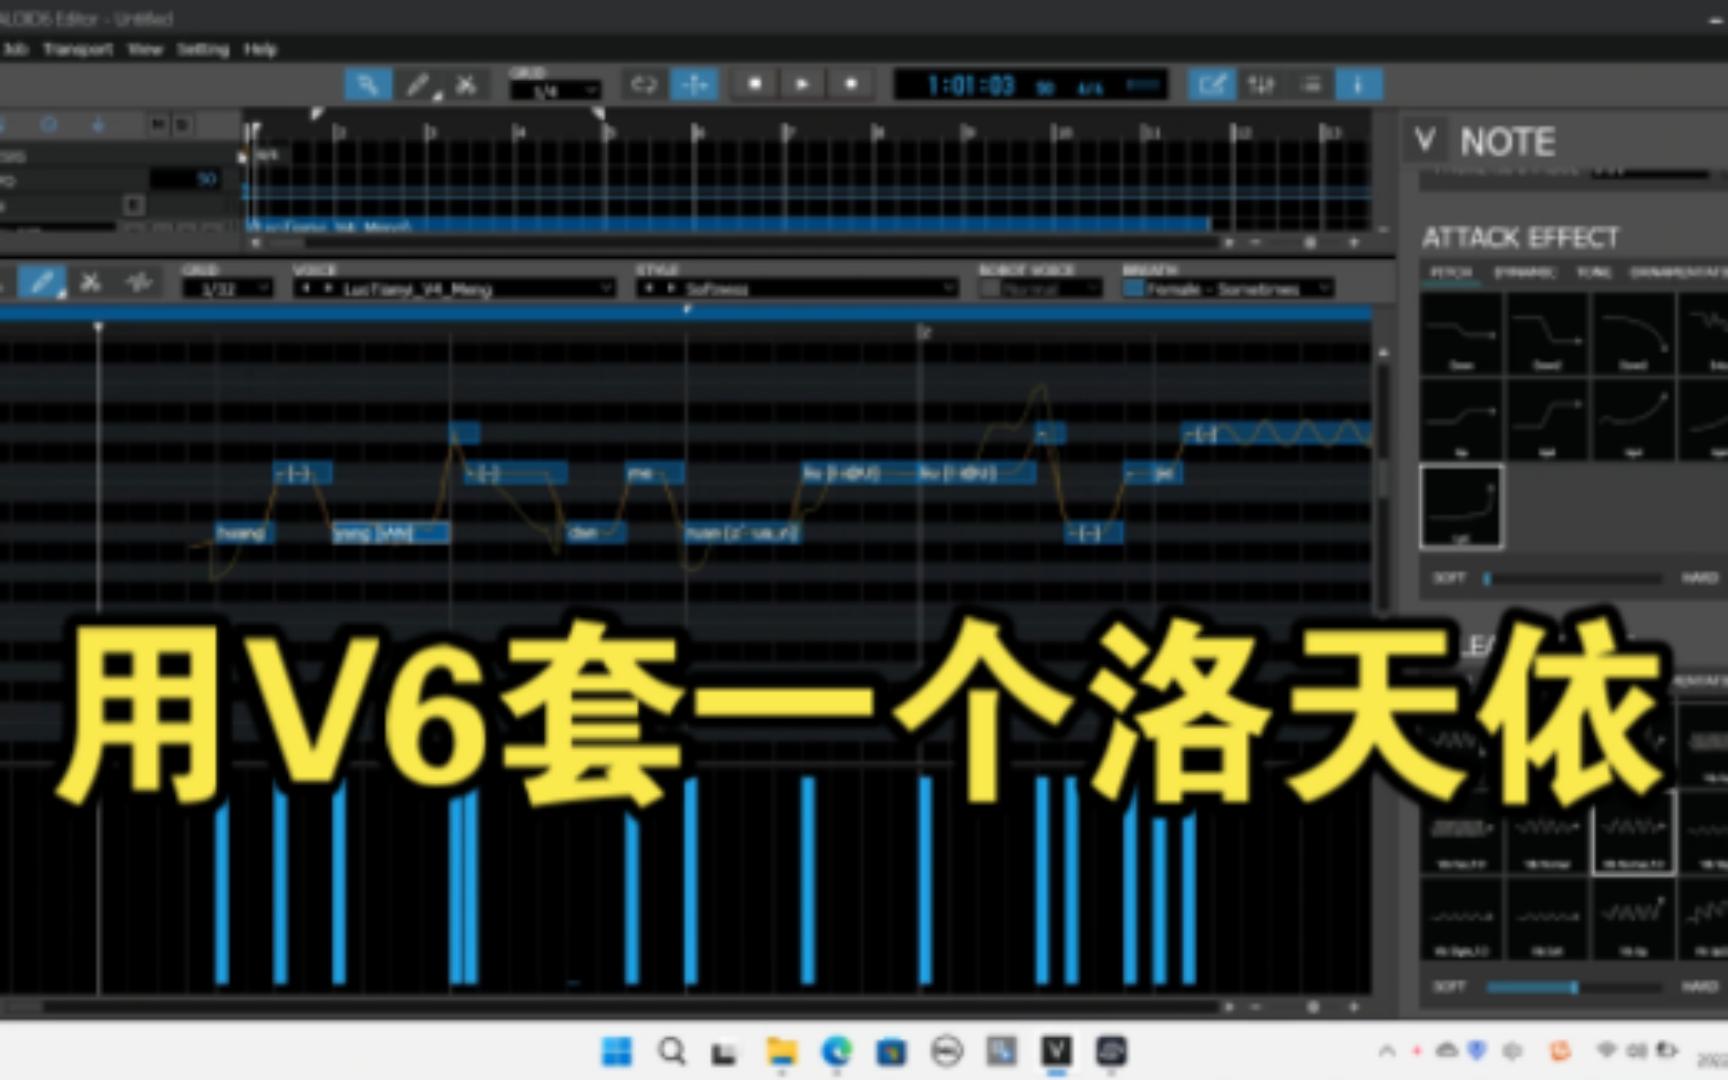
Task: Select the highlighted attack effect curve thumbnail
Action: (1459, 506)
